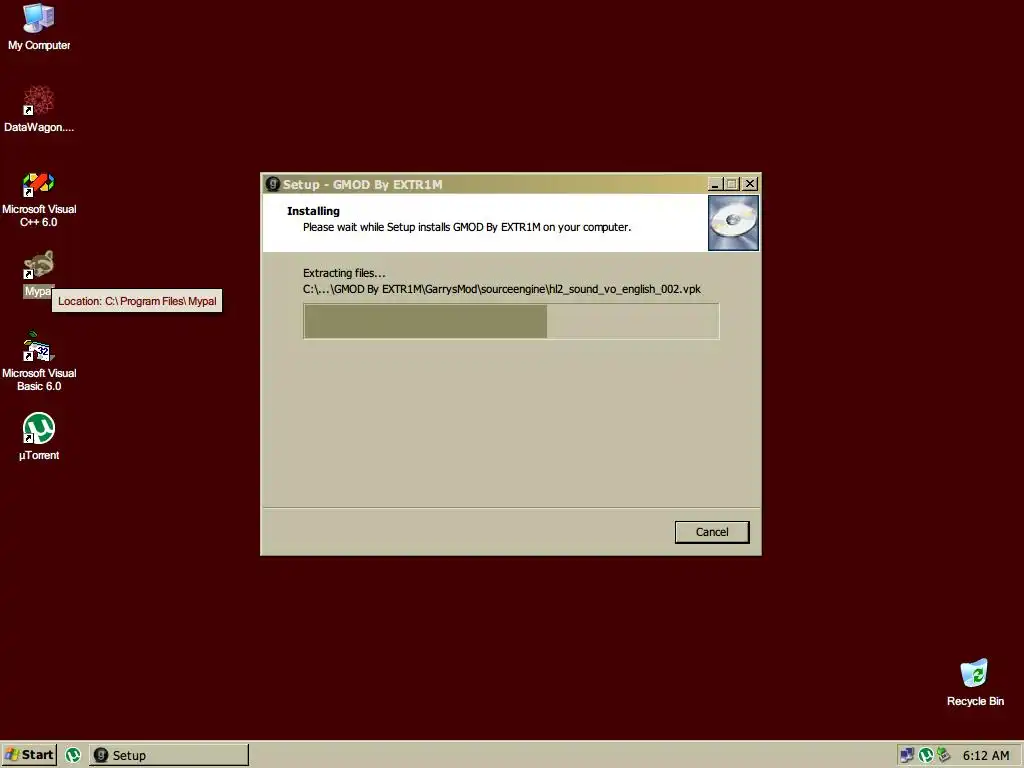Click the setup title bar 'g' icon
Viewport: 1024px width, 768px height.
[273, 184]
